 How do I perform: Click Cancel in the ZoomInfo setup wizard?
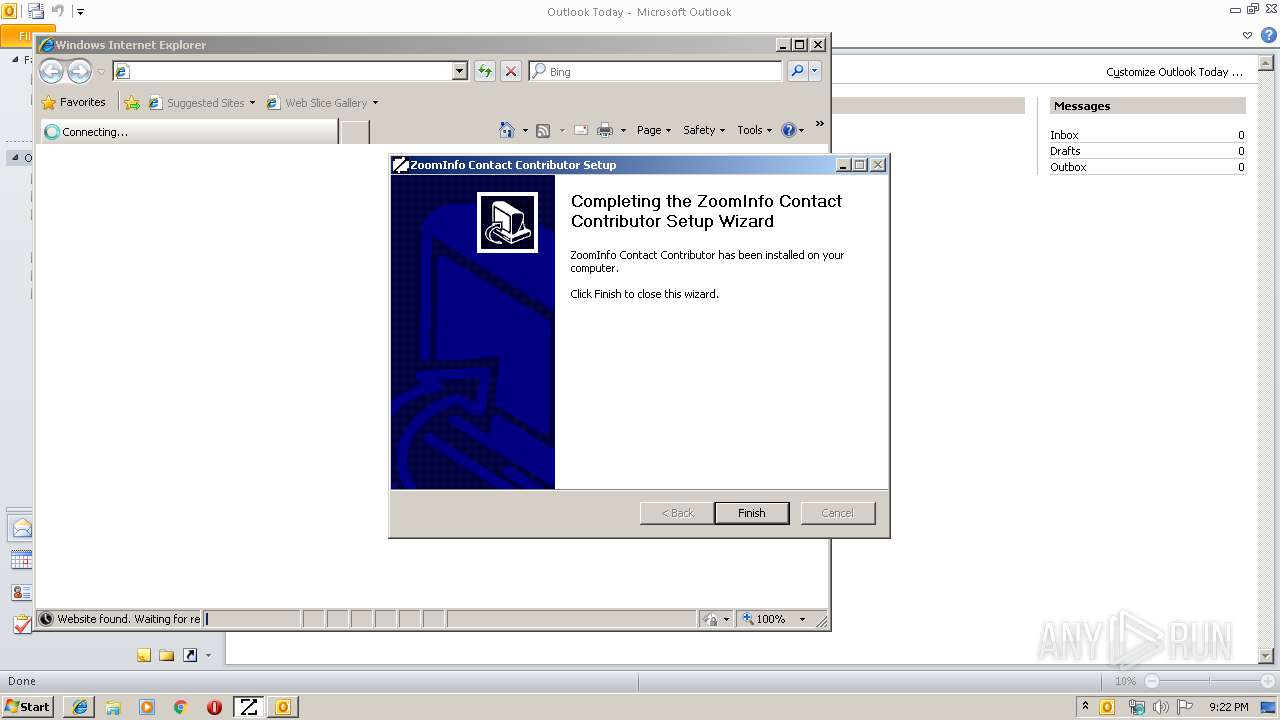(837, 513)
